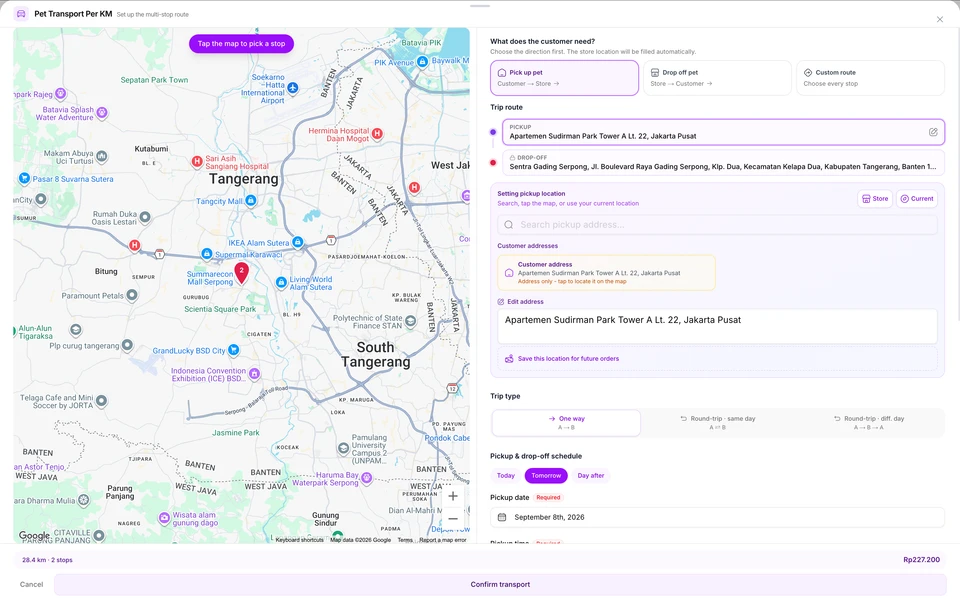Click Sari Asih Sangiang Hospital marker
Image resolution: width=960 pixels, height=602 pixels.
[x=197, y=161]
